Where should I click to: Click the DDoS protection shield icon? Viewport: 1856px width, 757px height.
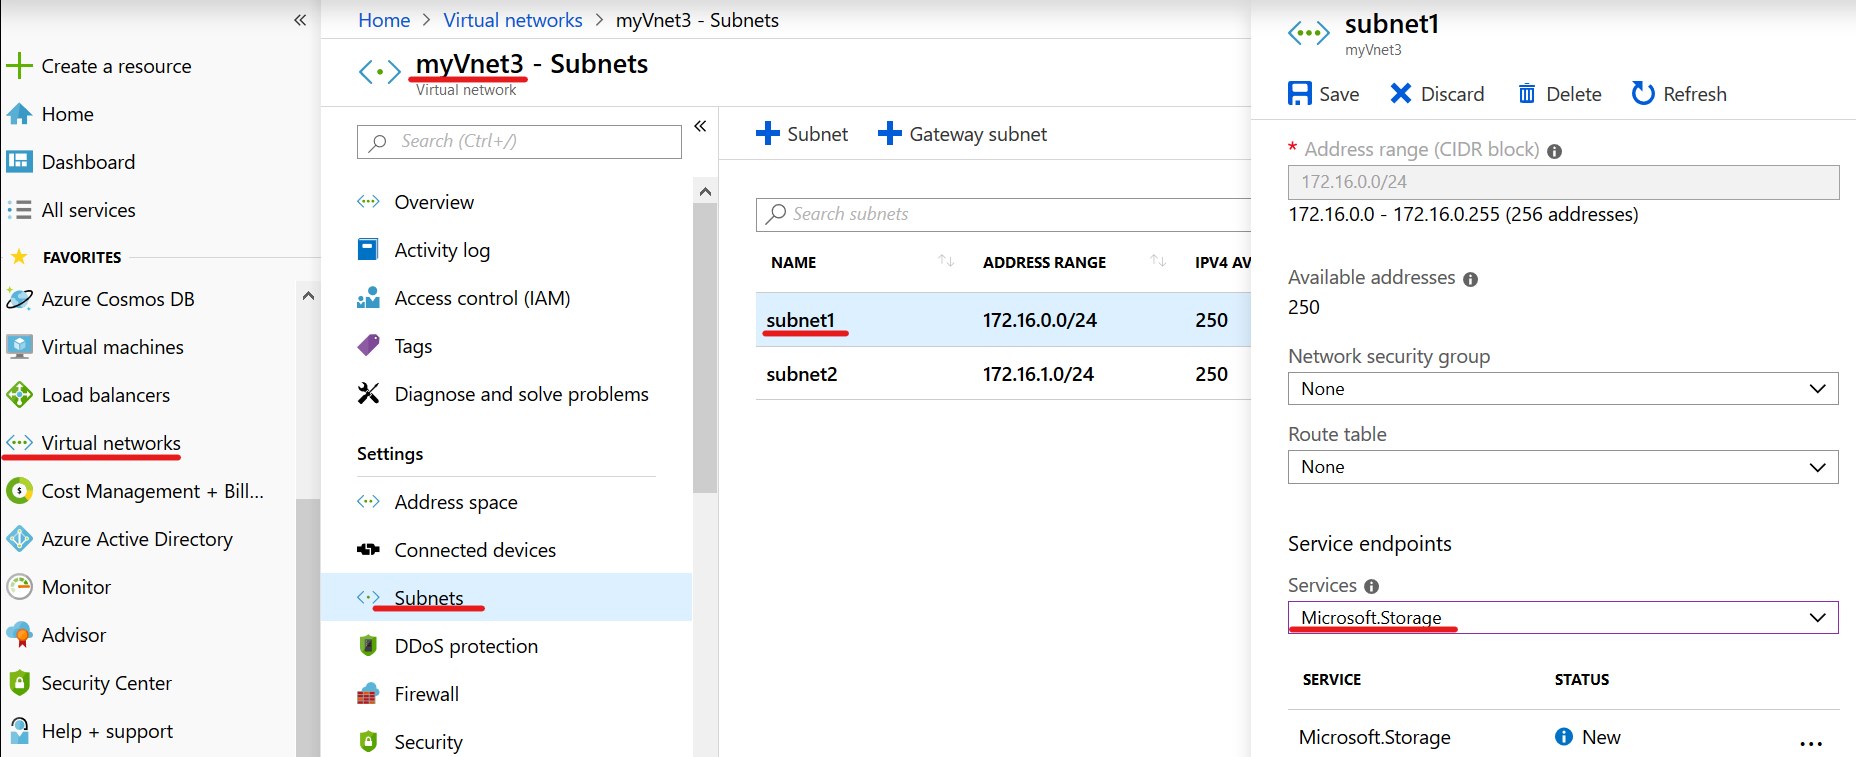tap(368, 646)
